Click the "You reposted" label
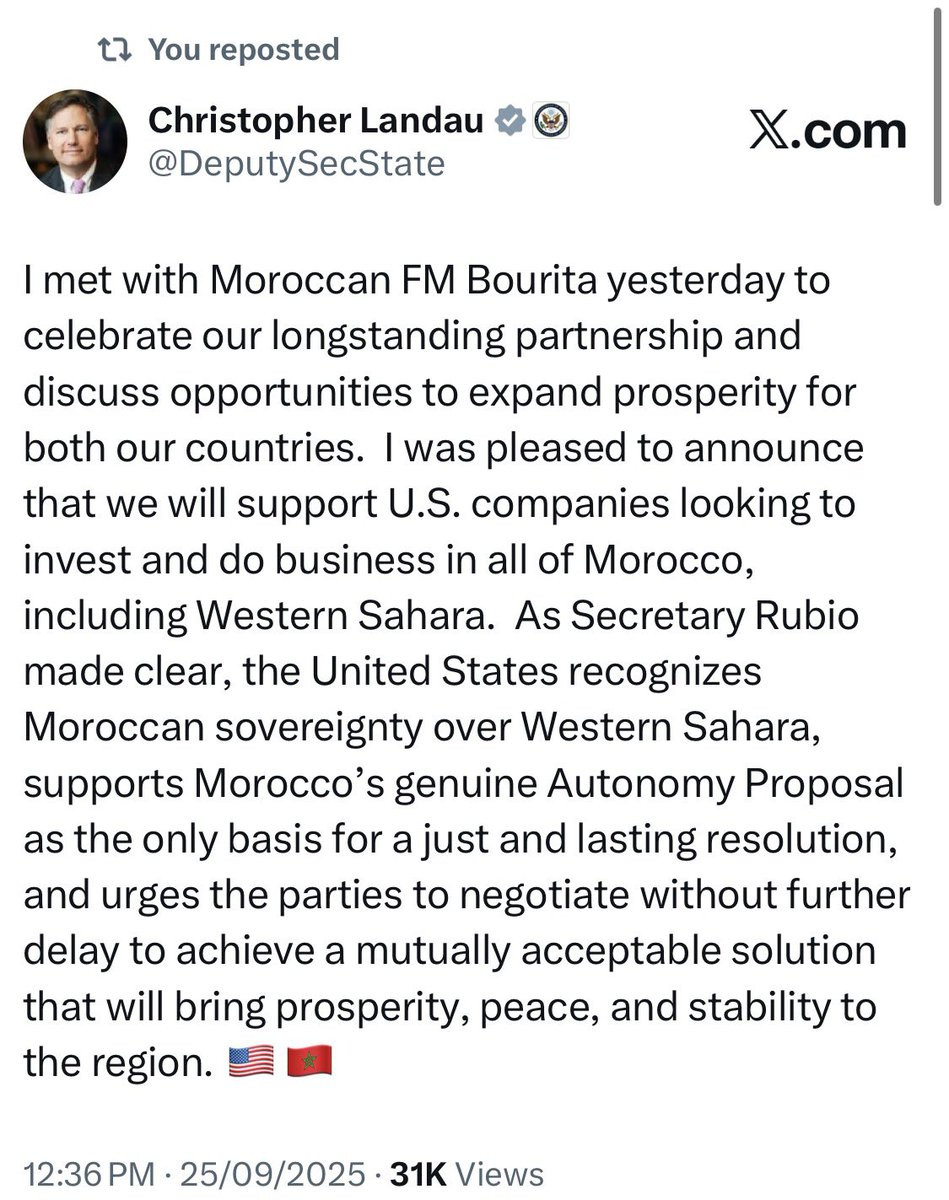Image resolution: width=949 pixels, height=1200 pixels. tap(244, 49)
